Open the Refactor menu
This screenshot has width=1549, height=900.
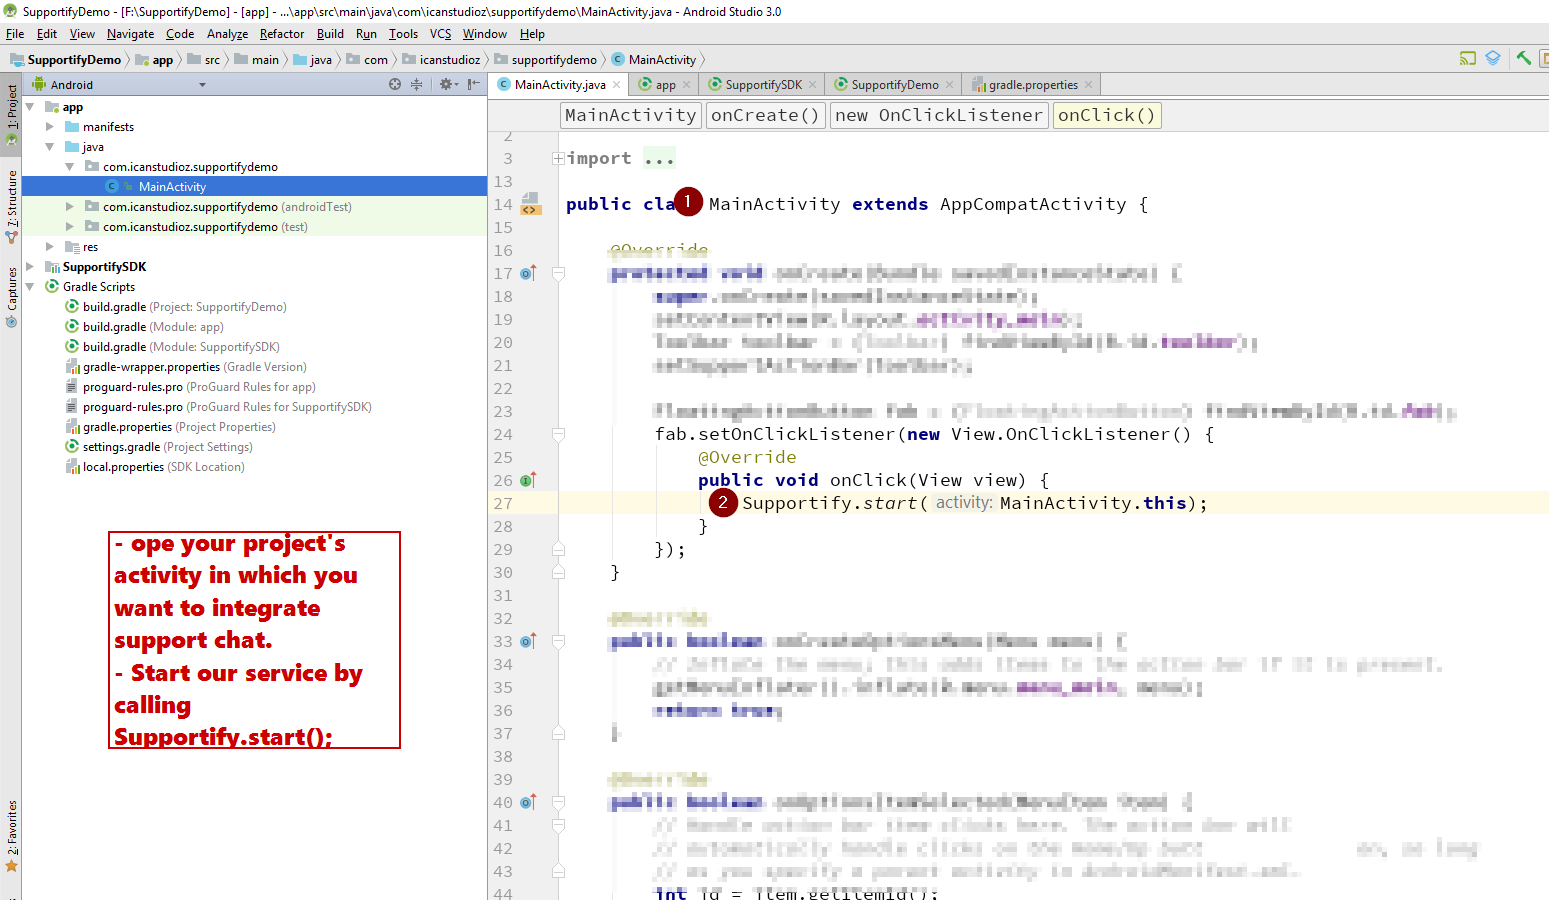click(282, 34)
